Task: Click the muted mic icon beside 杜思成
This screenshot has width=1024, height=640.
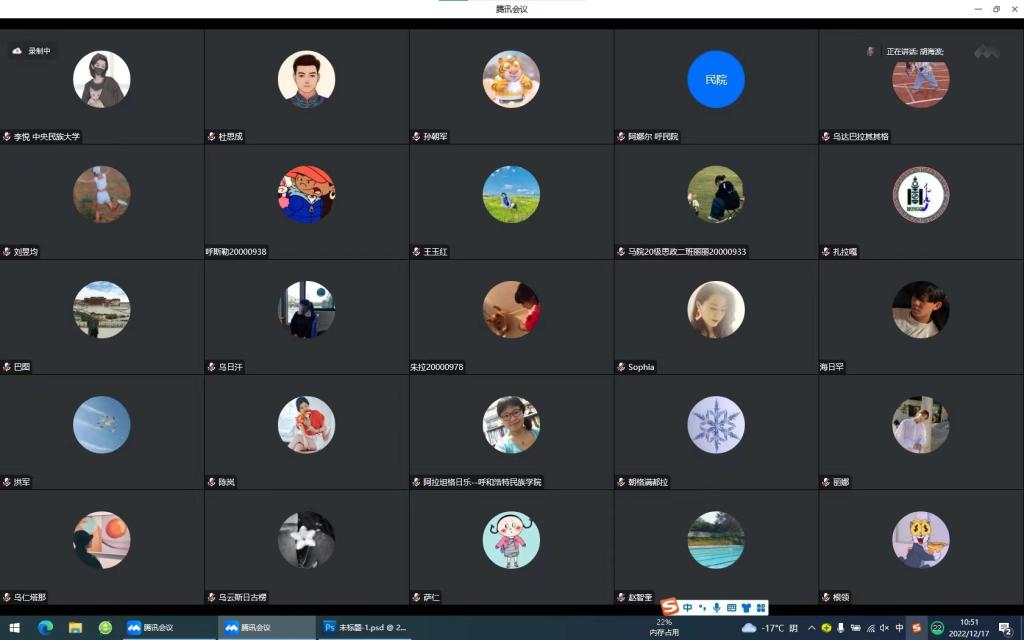Action: (x=211, y=137)
